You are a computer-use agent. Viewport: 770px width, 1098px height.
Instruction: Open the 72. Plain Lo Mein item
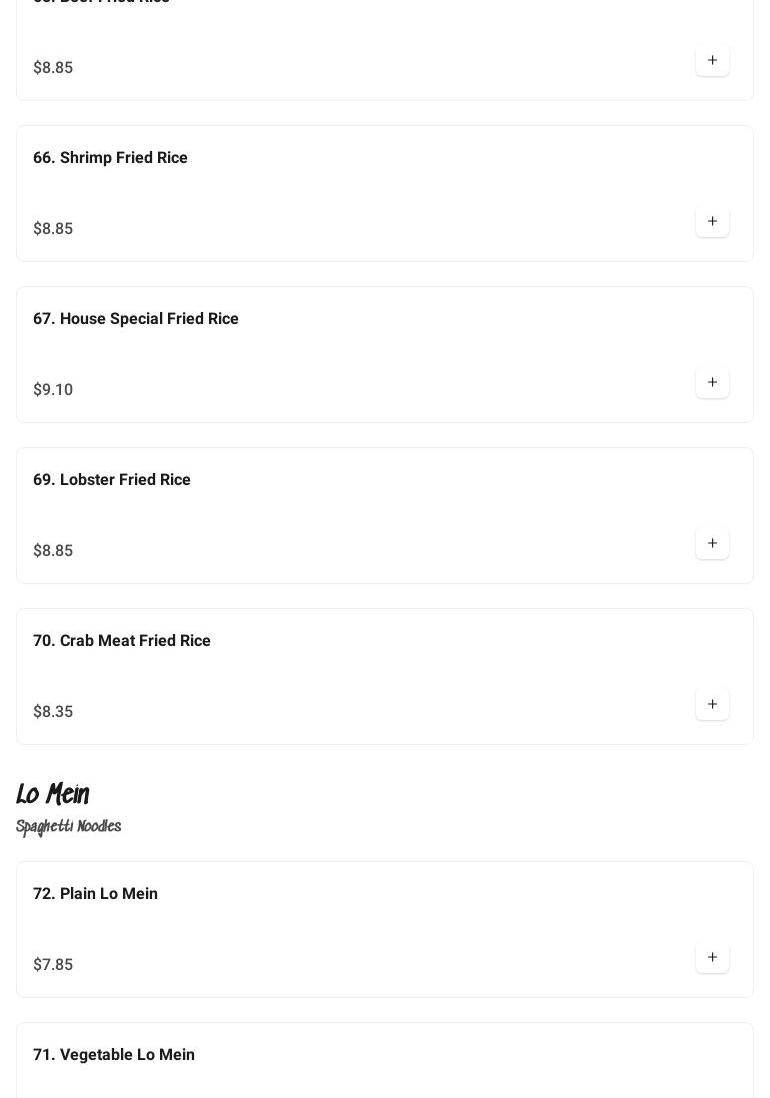[96, 894]
